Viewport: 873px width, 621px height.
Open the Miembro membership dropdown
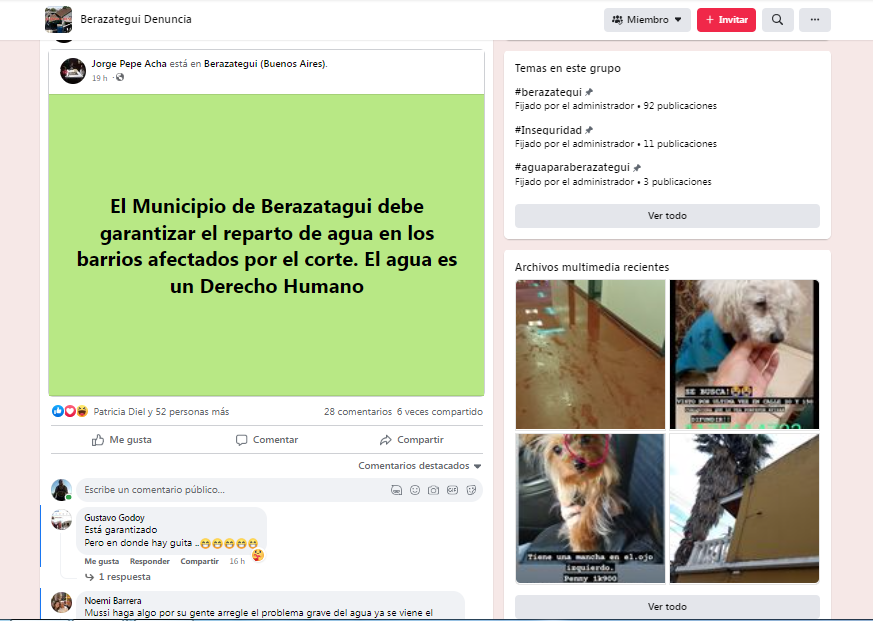pyautogui.click(x=647, y=20)
